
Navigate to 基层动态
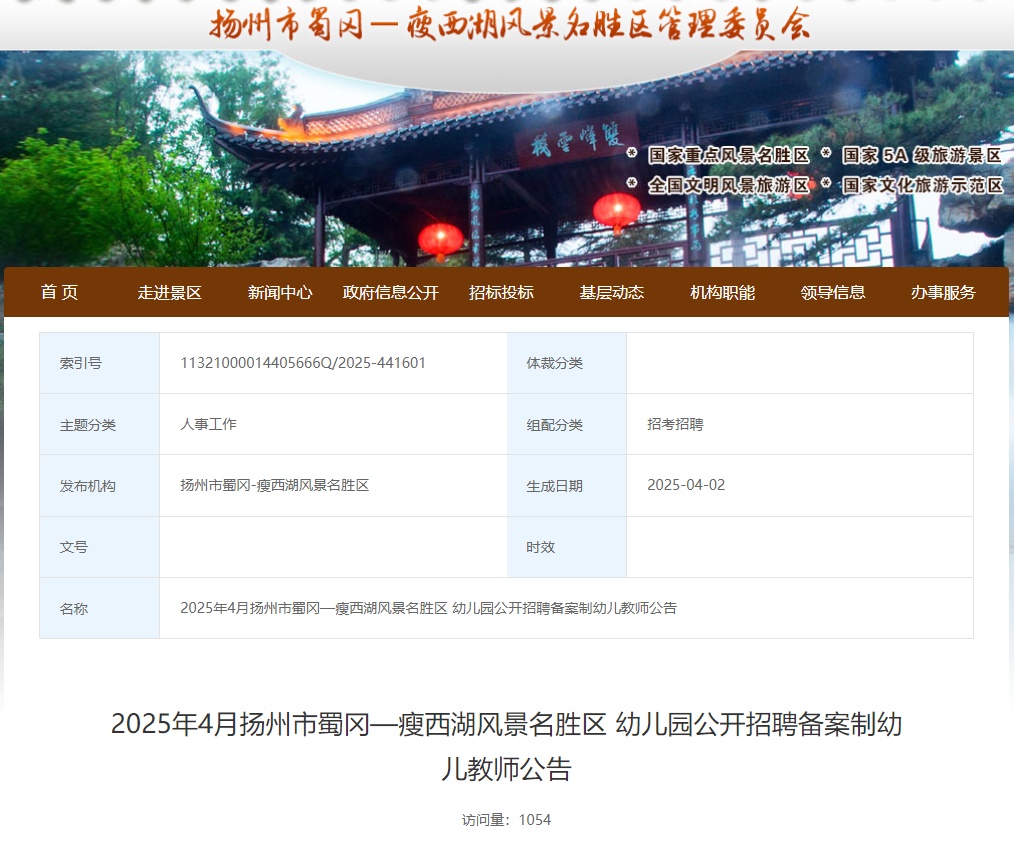(612, 292)
